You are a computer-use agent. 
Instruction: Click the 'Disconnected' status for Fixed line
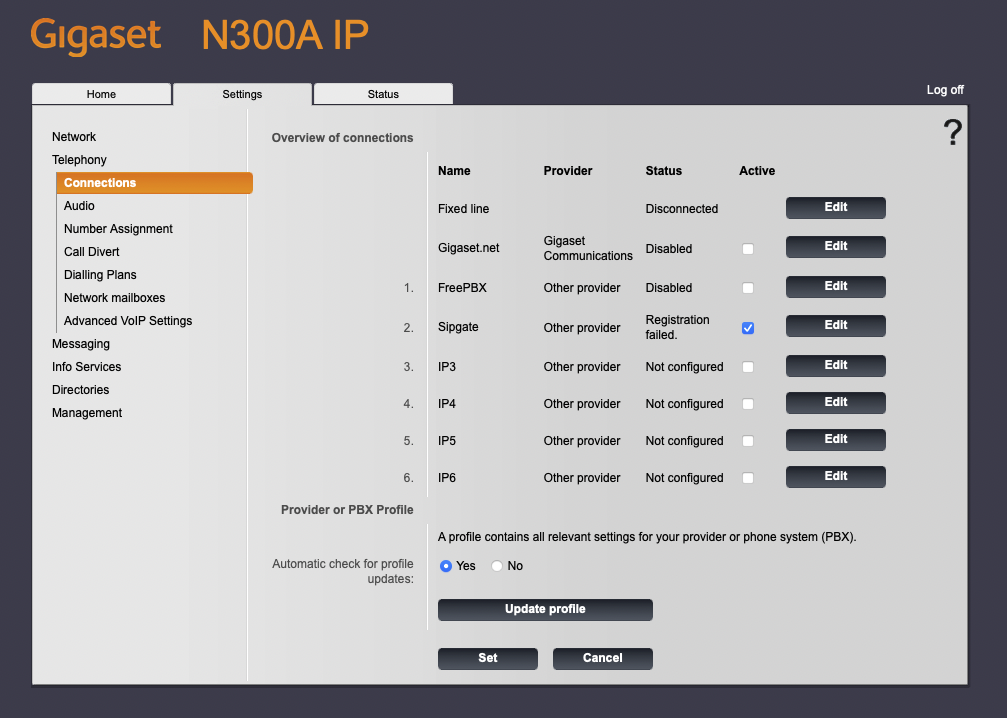(681, 209)
